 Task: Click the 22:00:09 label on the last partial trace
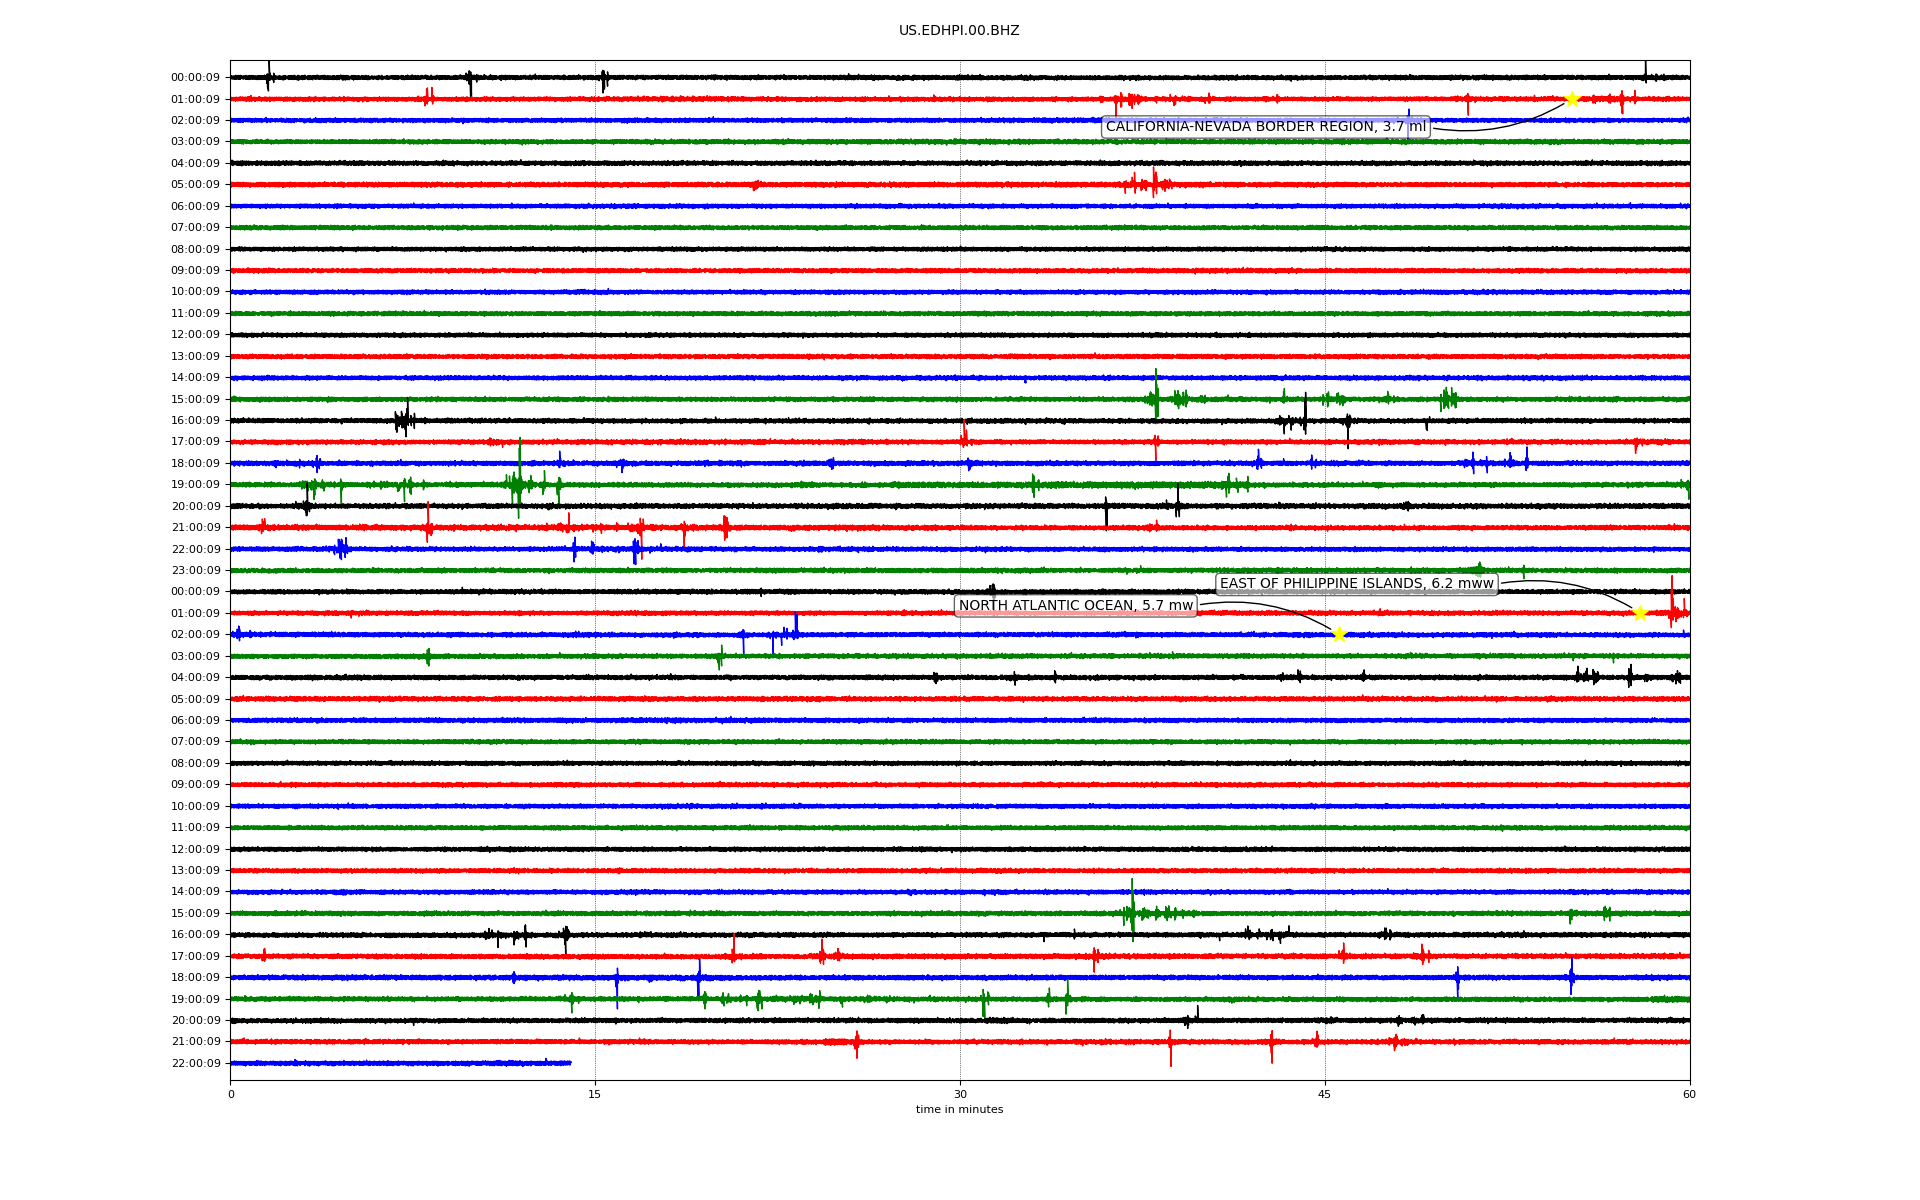(x=195, y=1063)
